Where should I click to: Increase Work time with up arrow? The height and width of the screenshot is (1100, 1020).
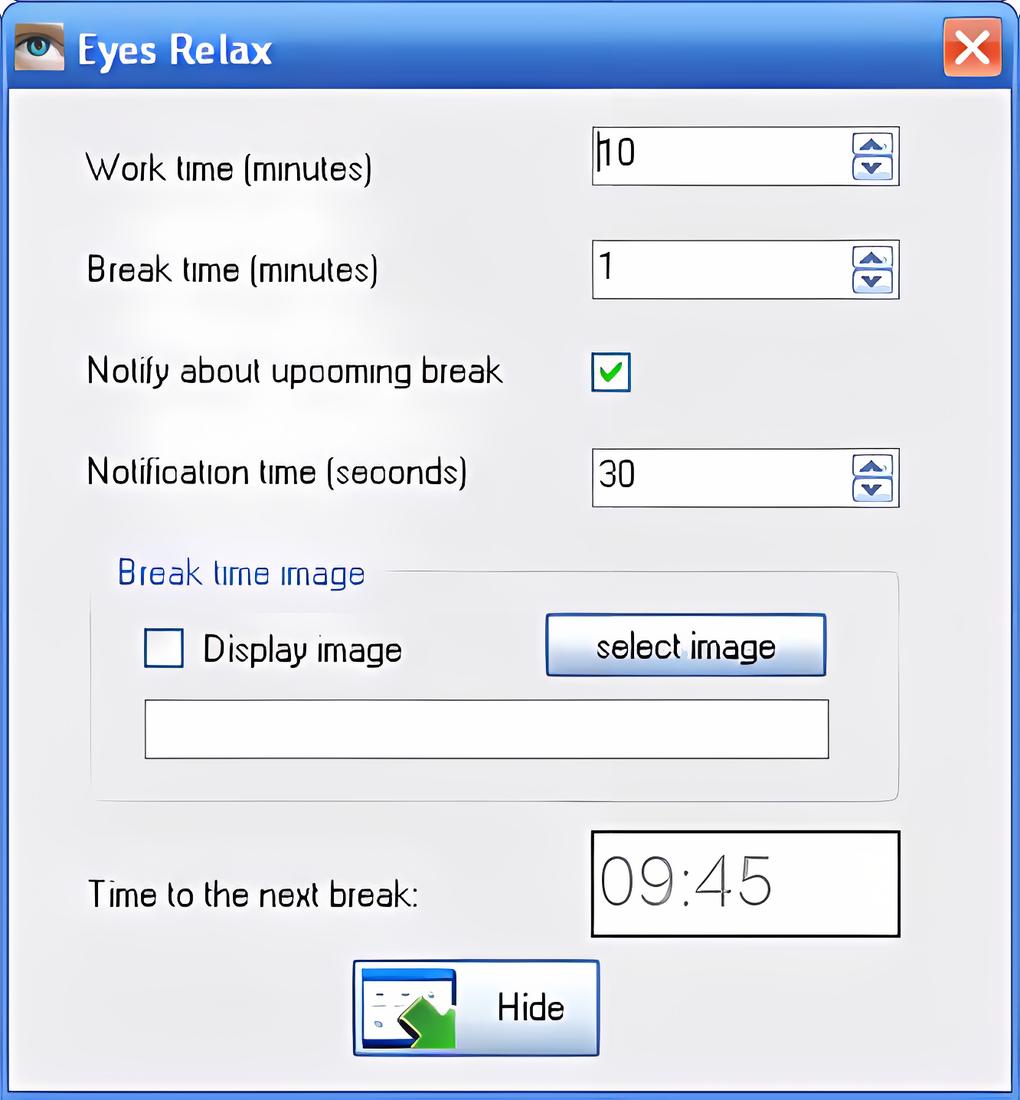tap(873, 145)
